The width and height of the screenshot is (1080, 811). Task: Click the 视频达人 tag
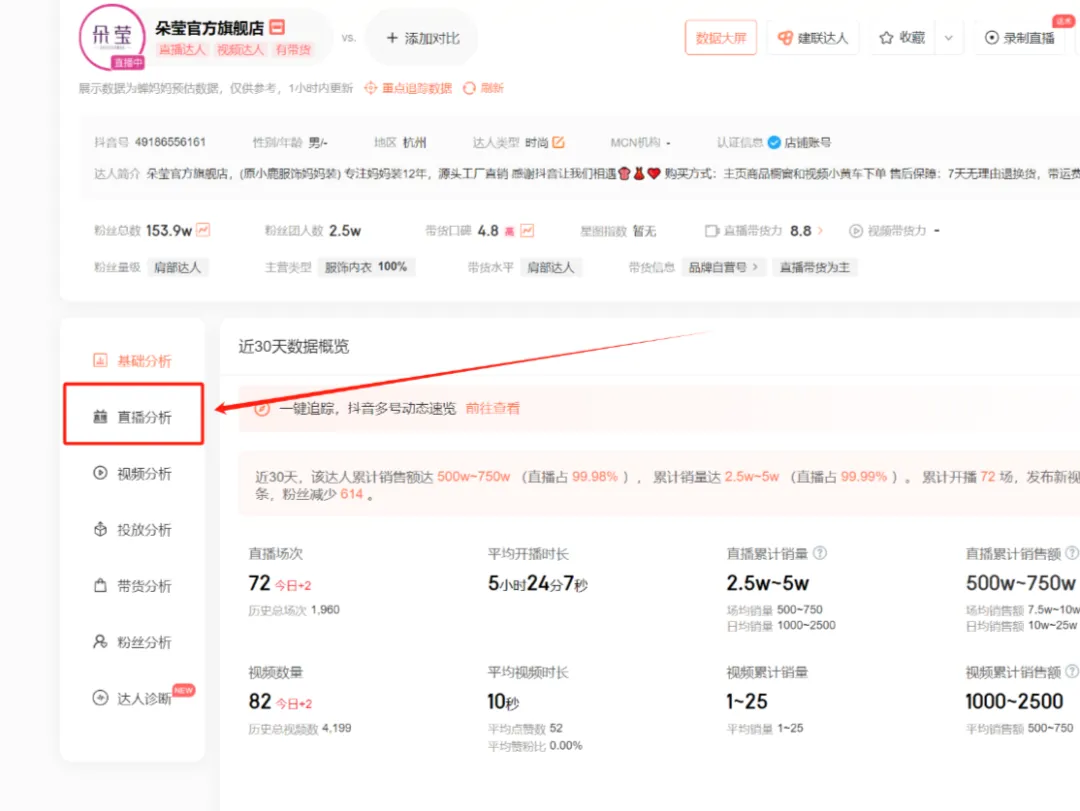pos(240,50)
